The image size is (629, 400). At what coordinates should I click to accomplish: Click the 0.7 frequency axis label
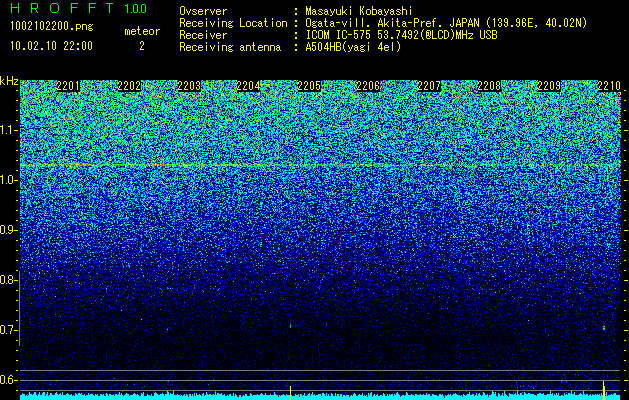tap(8, 330)
